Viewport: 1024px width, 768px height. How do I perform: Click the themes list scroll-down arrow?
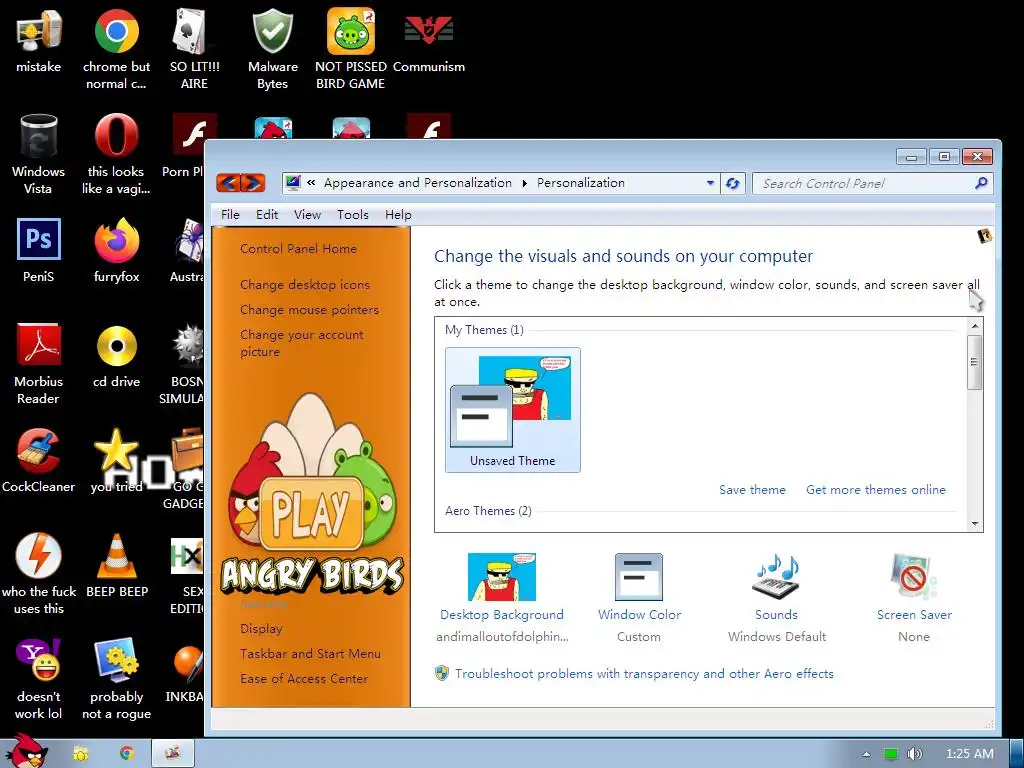(x=974, y=524)
